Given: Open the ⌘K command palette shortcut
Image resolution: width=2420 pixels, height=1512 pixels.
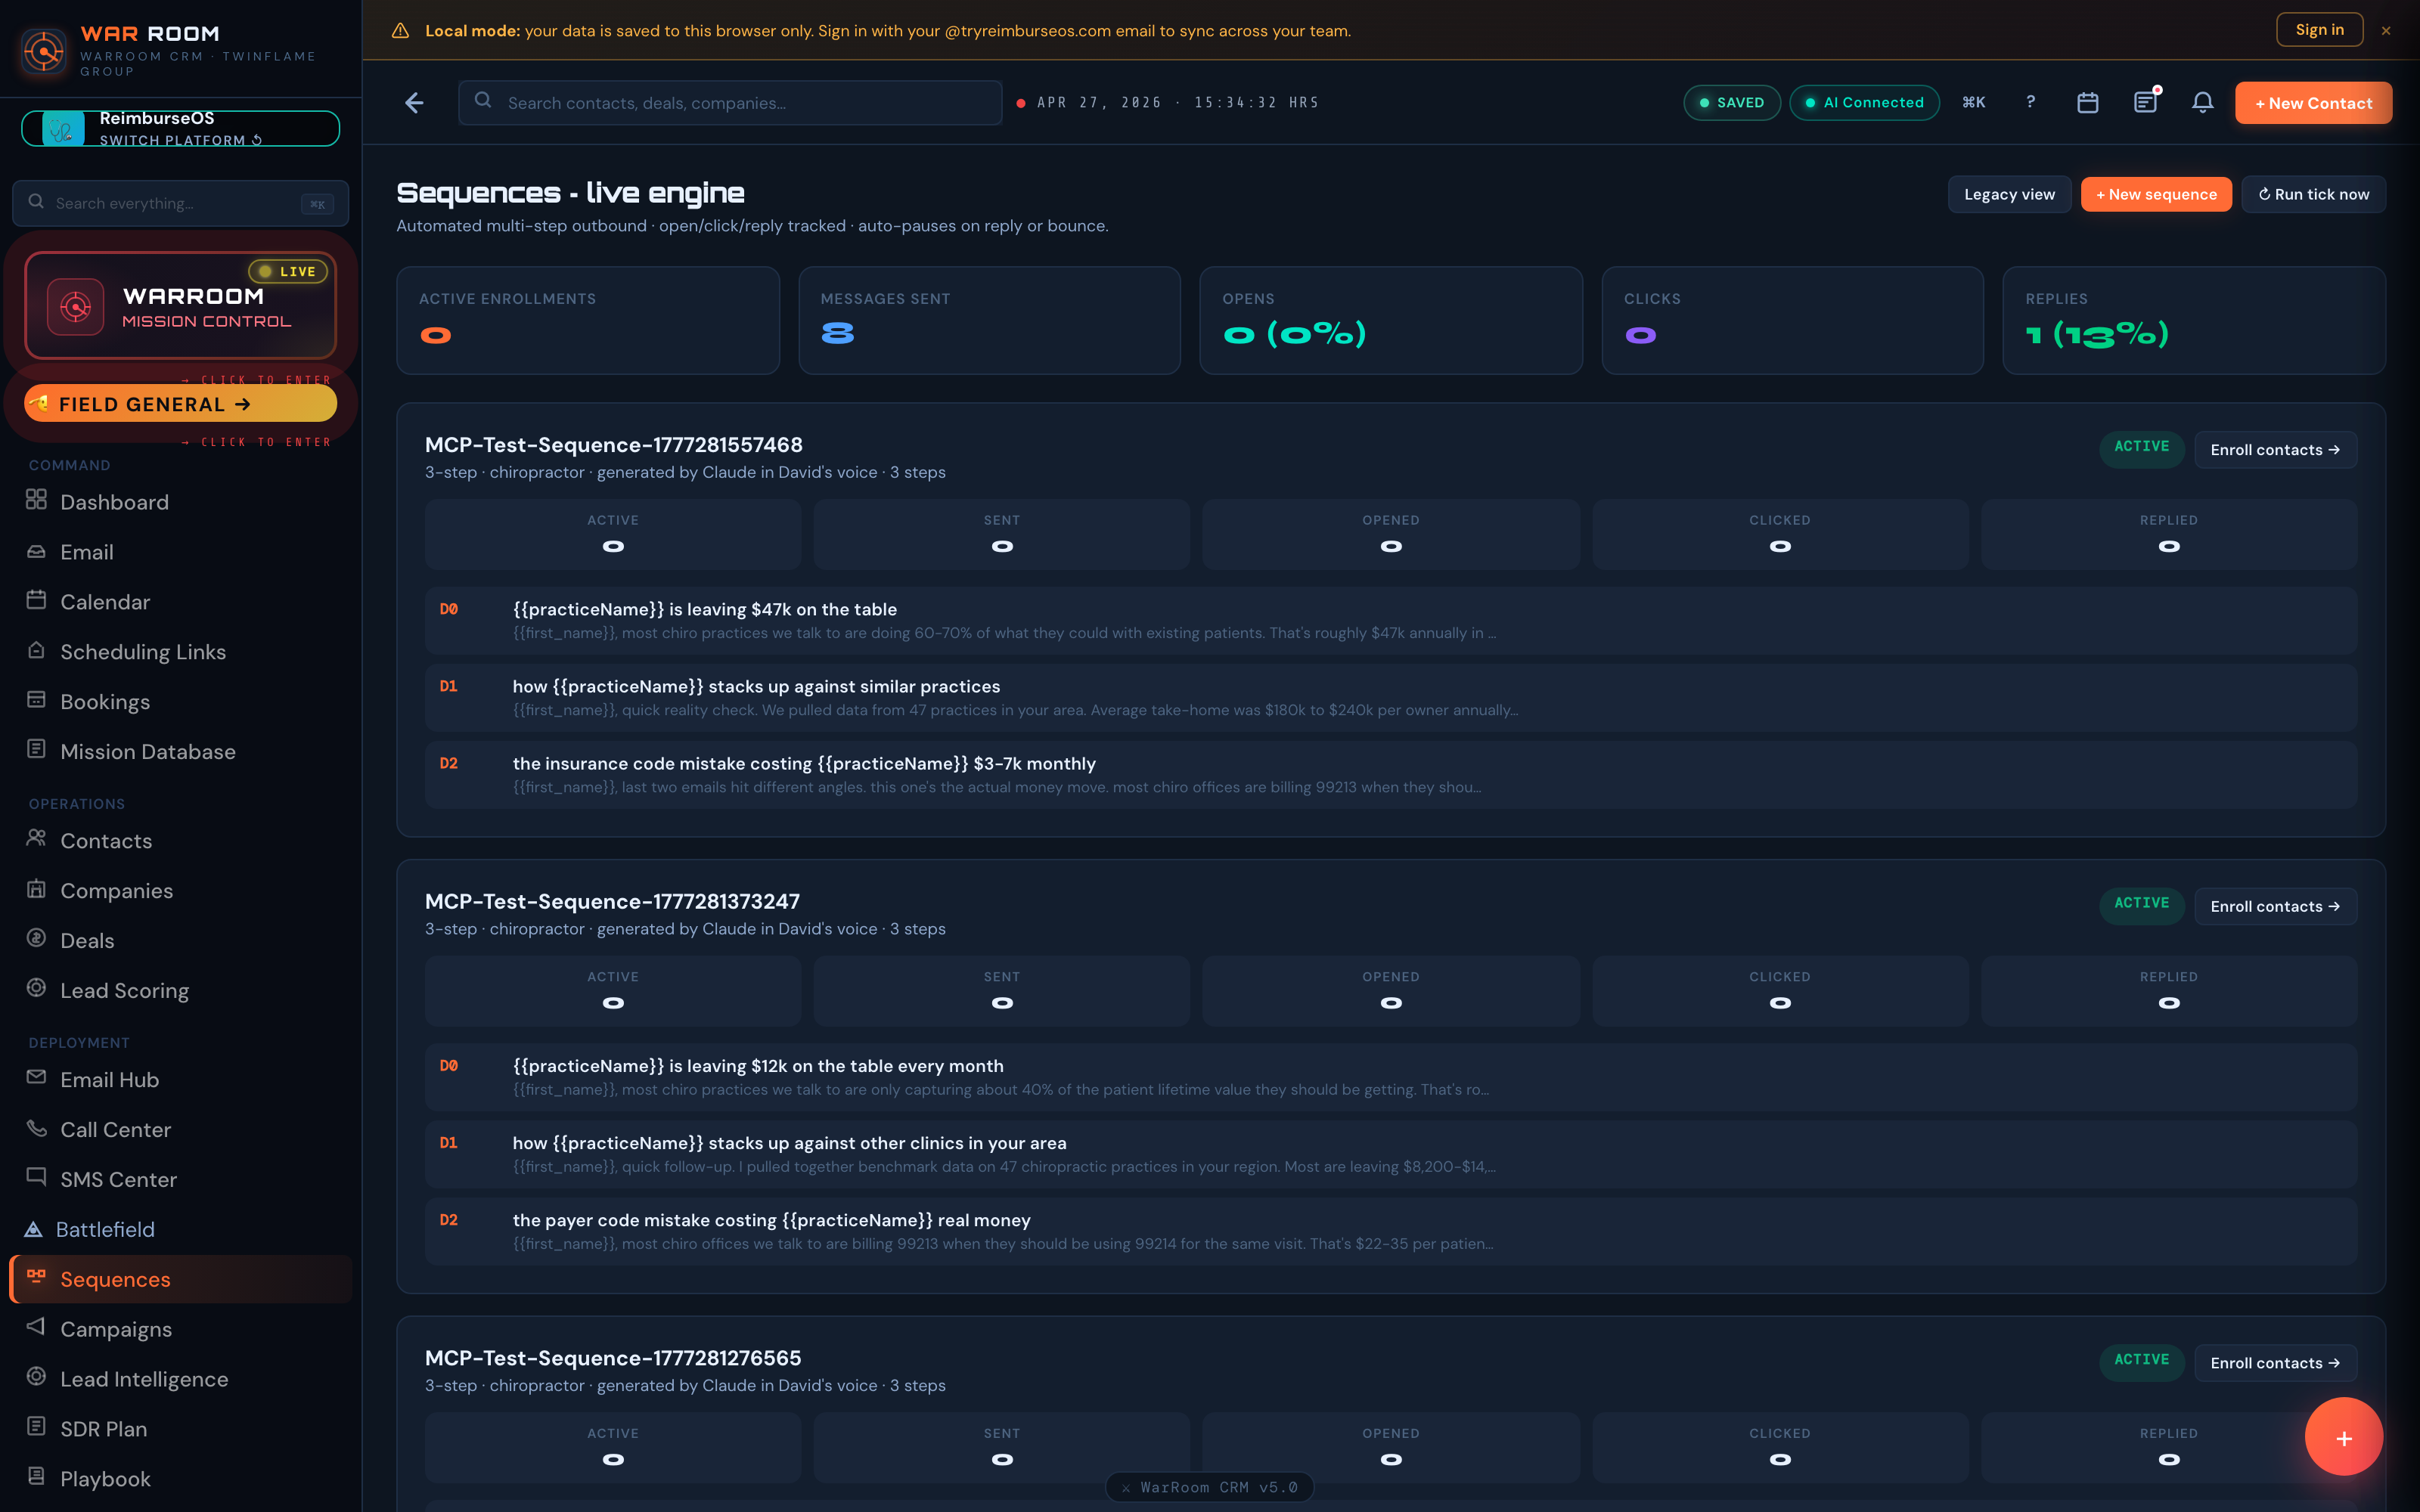Looking at the screenshot, I should [1973, 102].
